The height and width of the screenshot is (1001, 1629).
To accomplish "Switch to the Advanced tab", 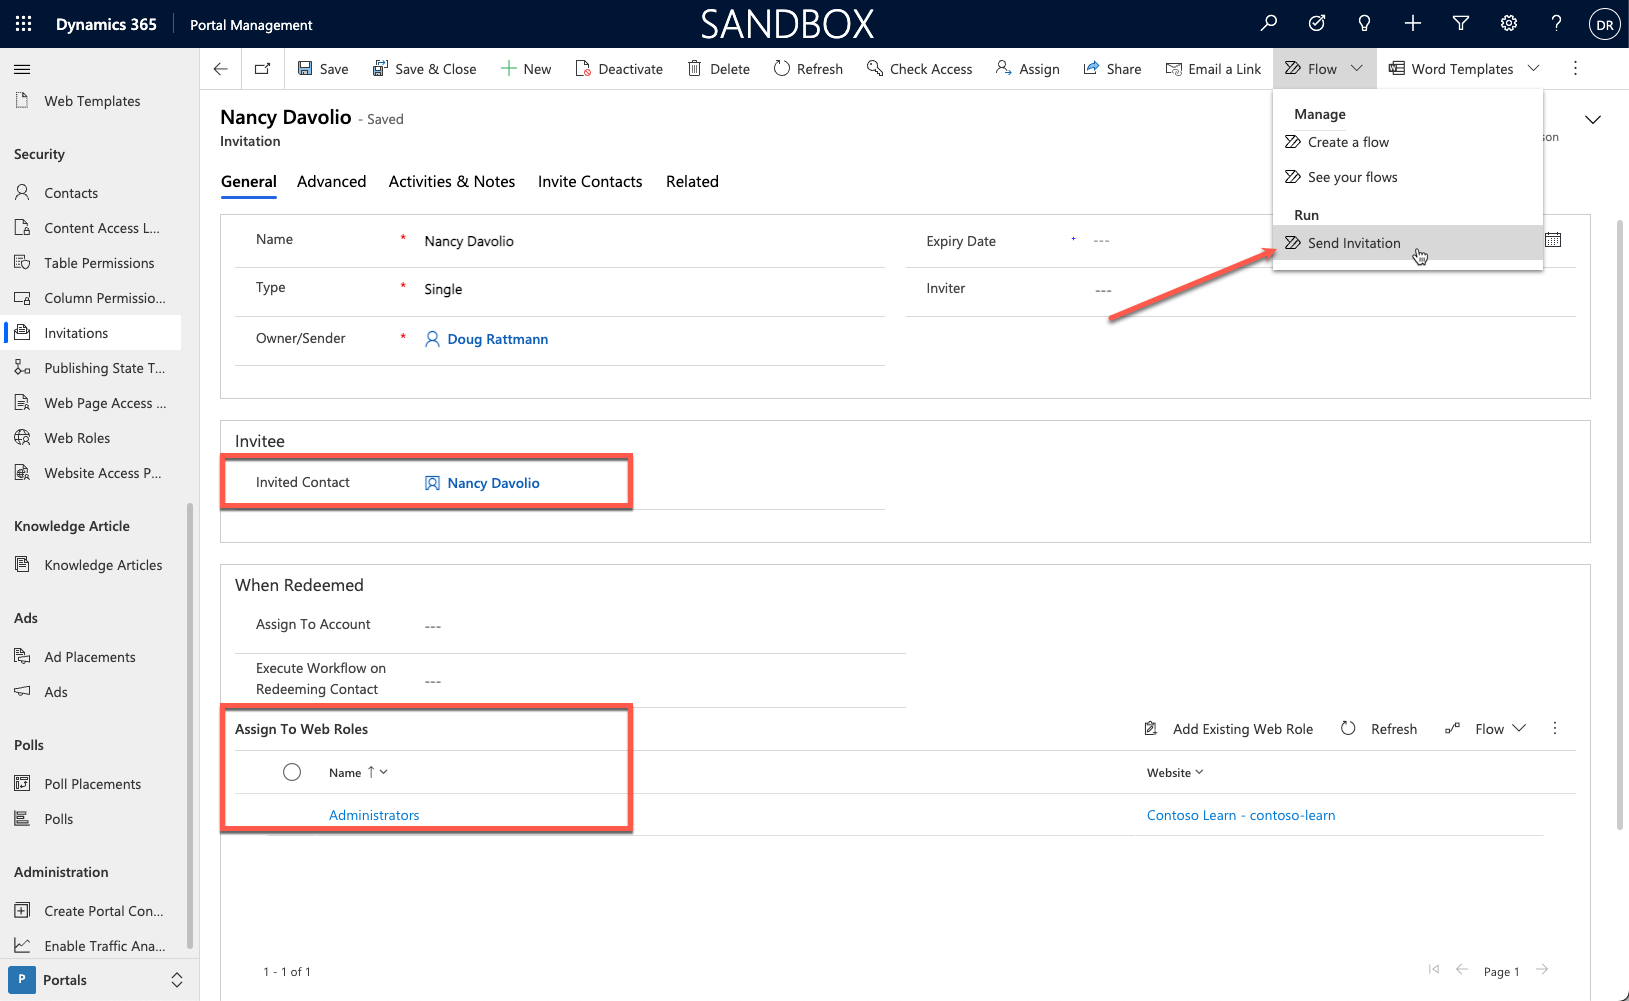I will [331, 182].
